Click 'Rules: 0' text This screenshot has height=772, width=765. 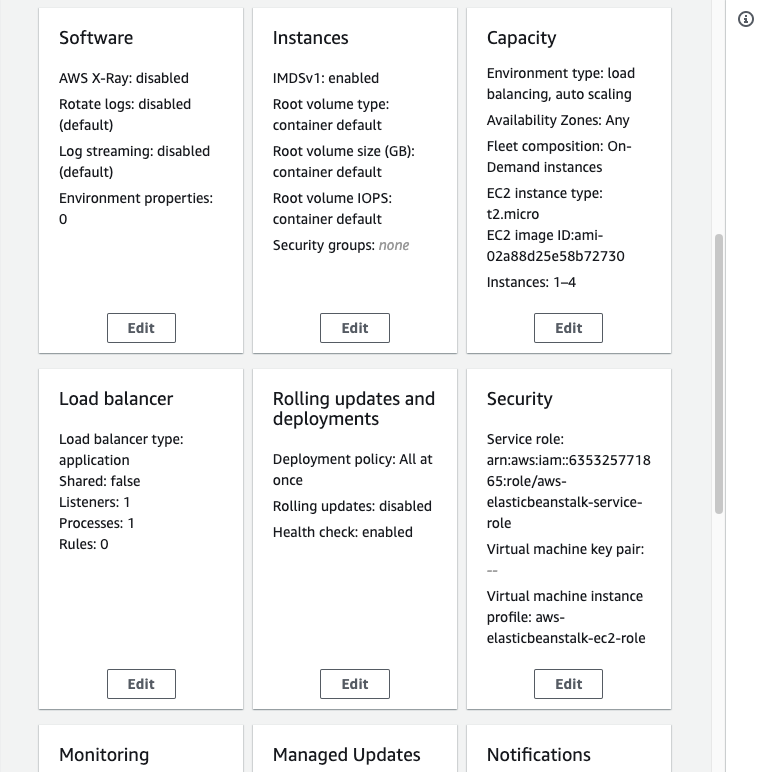coord(84,544)
